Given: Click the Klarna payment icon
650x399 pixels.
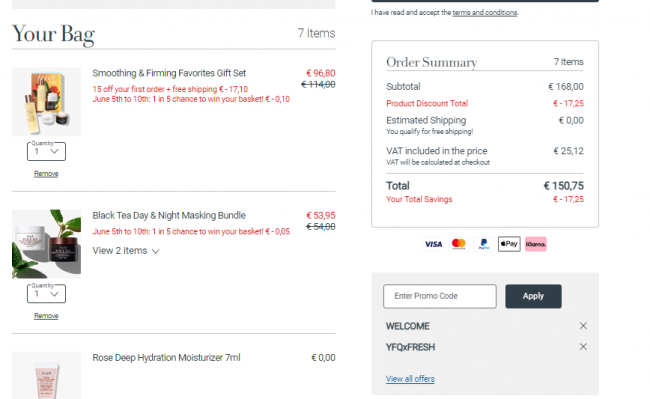Looking at the screenshot, I should coord(536,244).
